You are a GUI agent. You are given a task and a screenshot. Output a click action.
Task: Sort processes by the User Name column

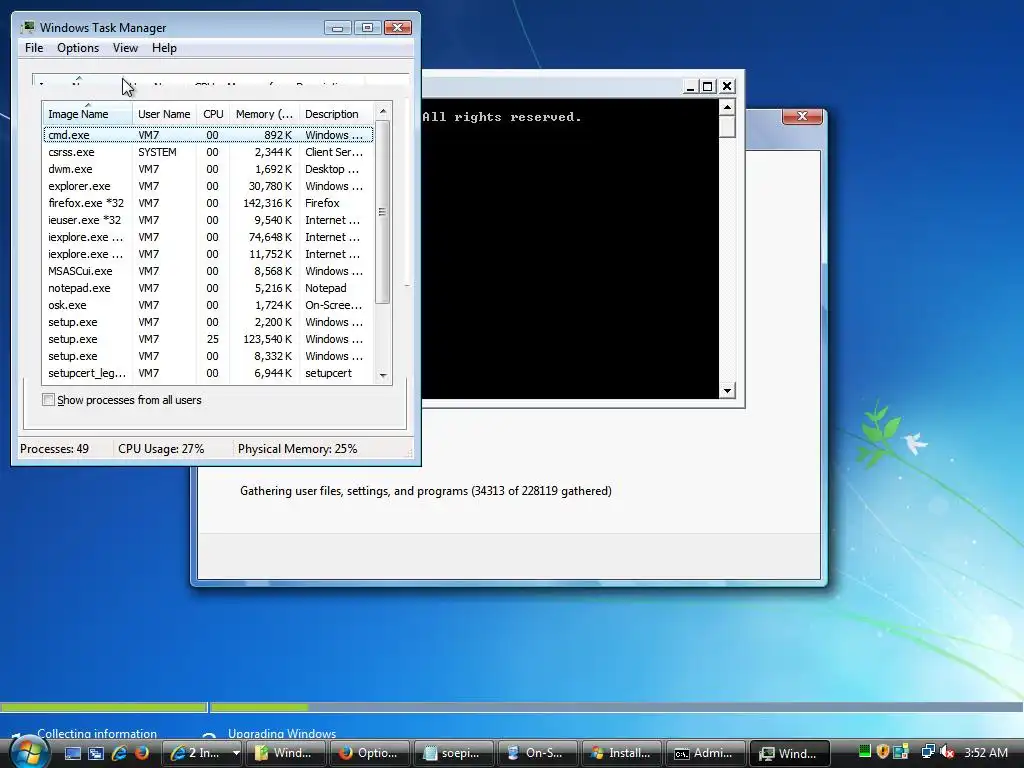(x=164, y=114)
